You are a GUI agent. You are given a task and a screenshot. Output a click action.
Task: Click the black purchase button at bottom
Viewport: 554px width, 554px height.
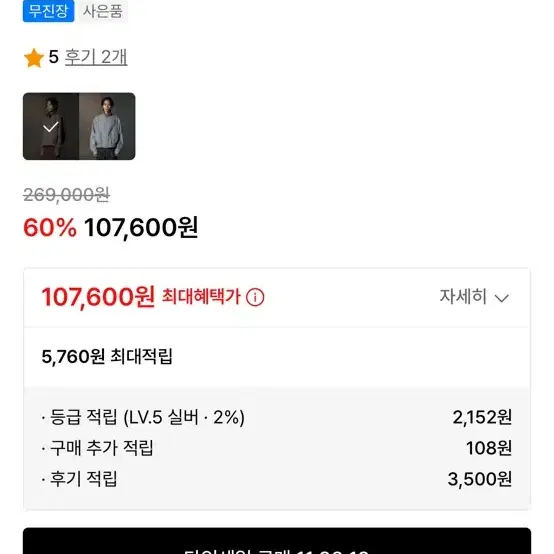[x=277, y=541]
